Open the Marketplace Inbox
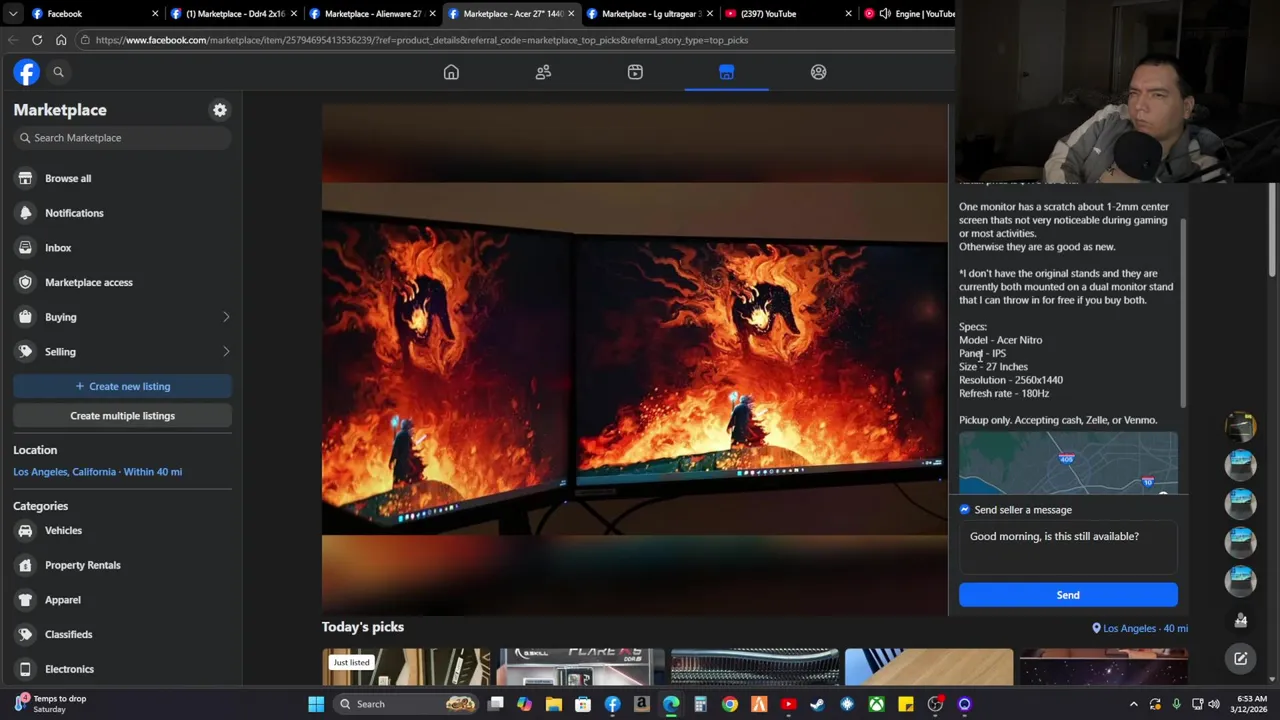Viewport: 1280px width, 720px height. click(122, 247)
